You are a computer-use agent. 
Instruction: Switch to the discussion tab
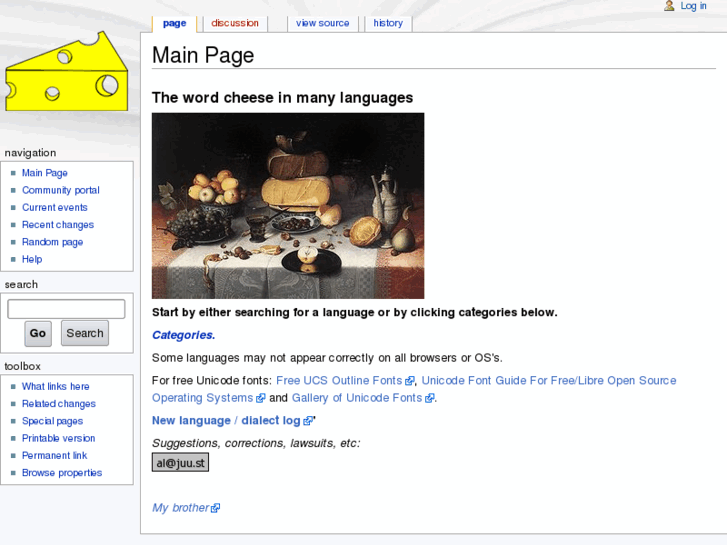(235, 23)
